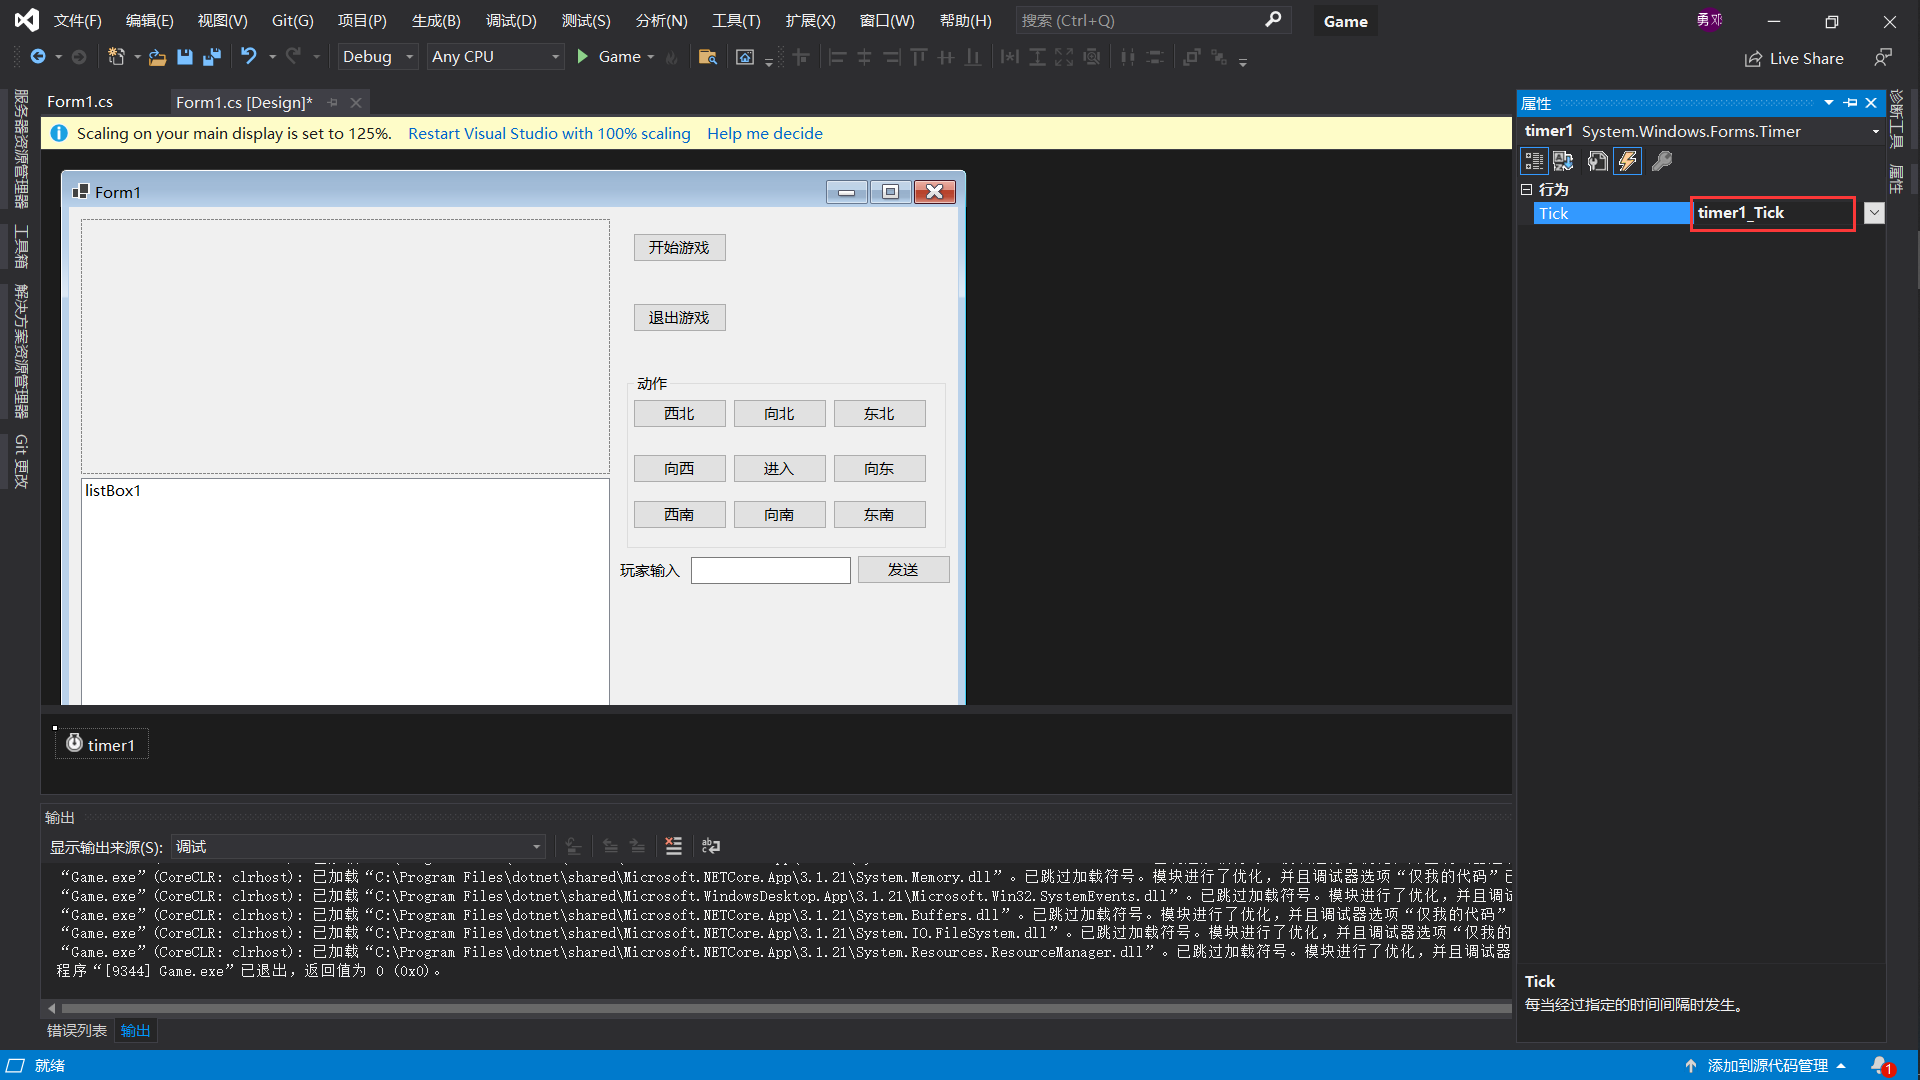Toggle the Live Share feature

tap(1796, 58)
